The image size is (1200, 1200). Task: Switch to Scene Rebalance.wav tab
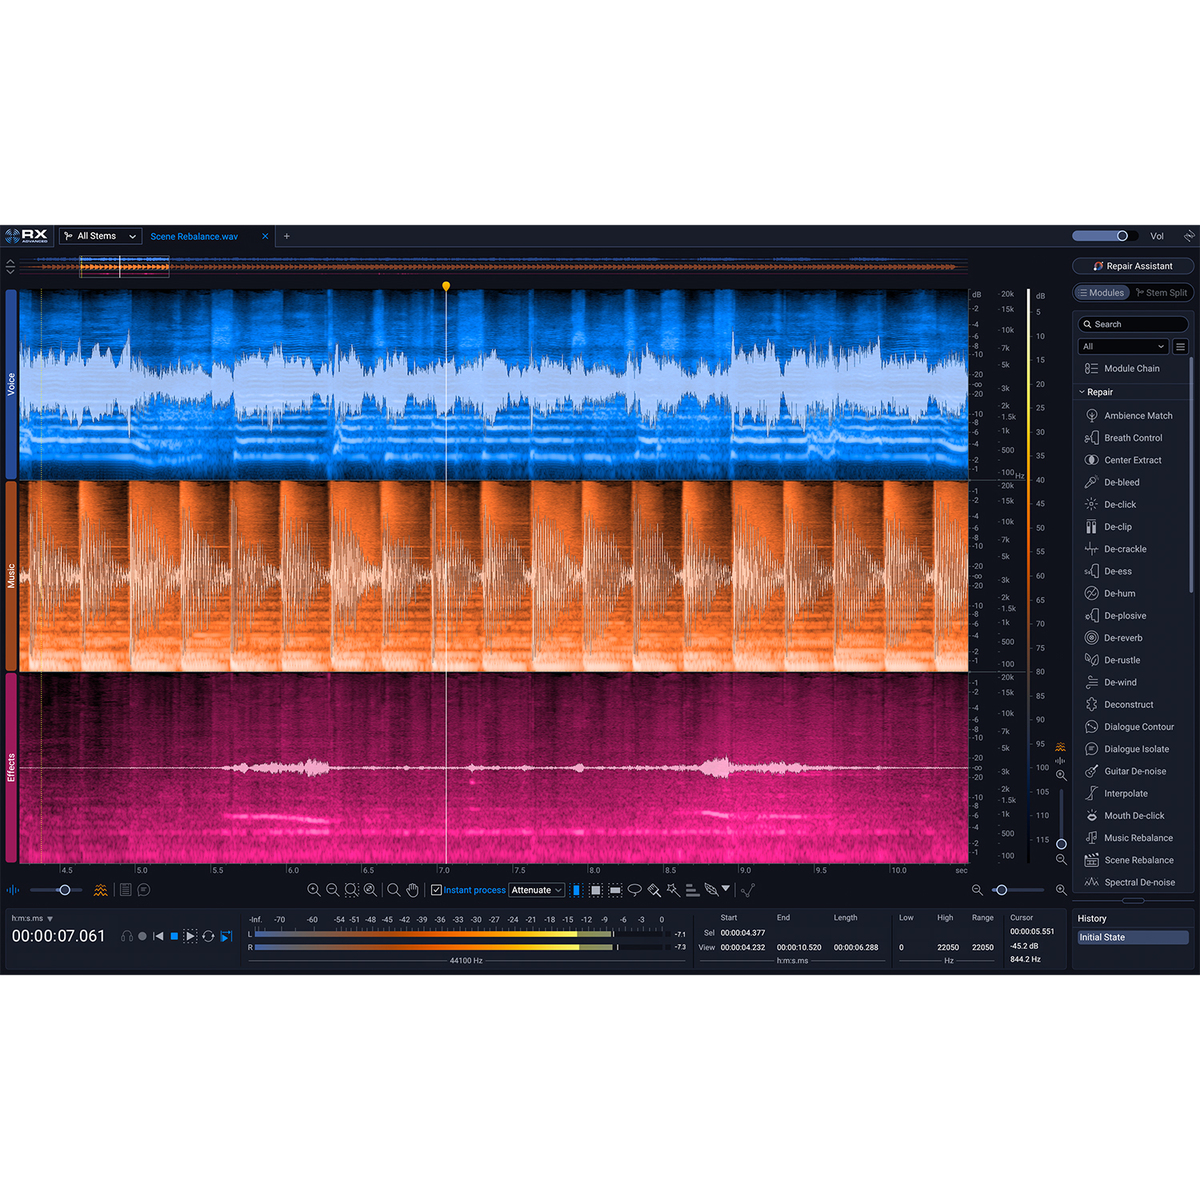coord(194,237)
